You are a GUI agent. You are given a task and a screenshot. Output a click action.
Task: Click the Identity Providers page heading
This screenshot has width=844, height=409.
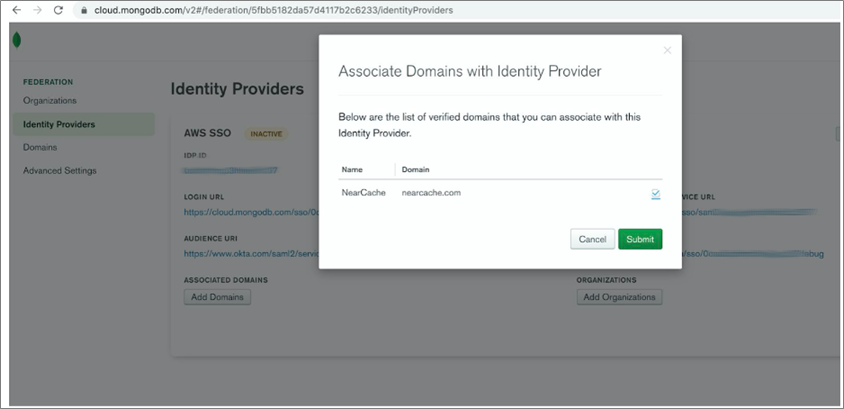237,89
